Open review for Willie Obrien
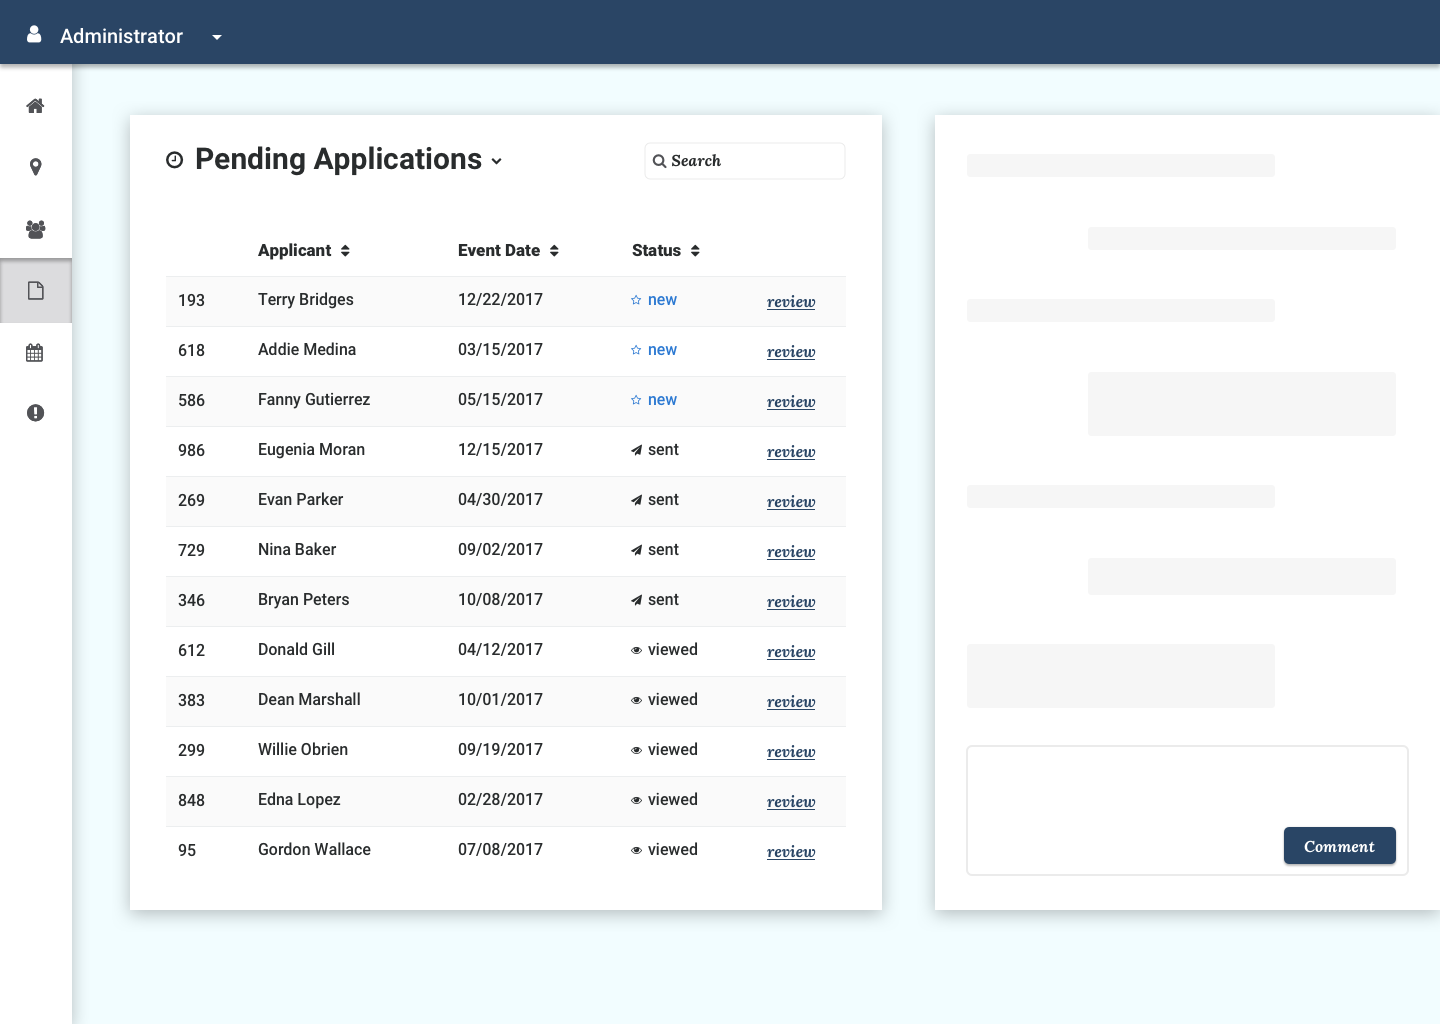This screenshot has width=1440, height=1024. [x=791, y=752]
